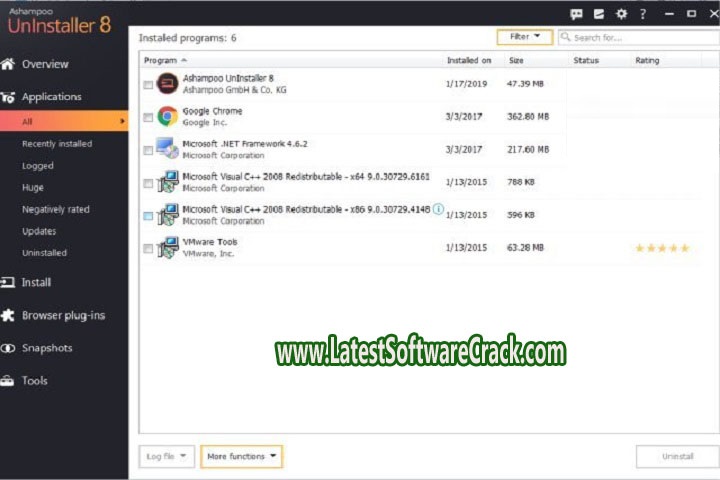Image resolution: width=720 pixels, height=480 pixels.
Task: Open the Install section
Action: click(x=36, y=282)
